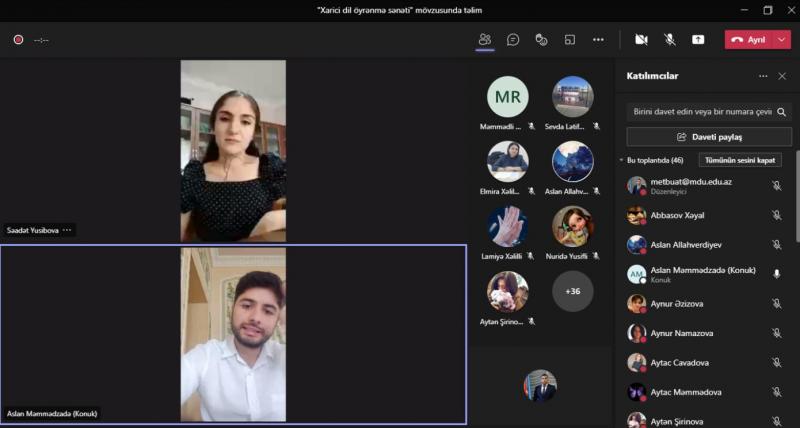Click Lamiyə Xəlilli avatar tile

tap(508, 226)
